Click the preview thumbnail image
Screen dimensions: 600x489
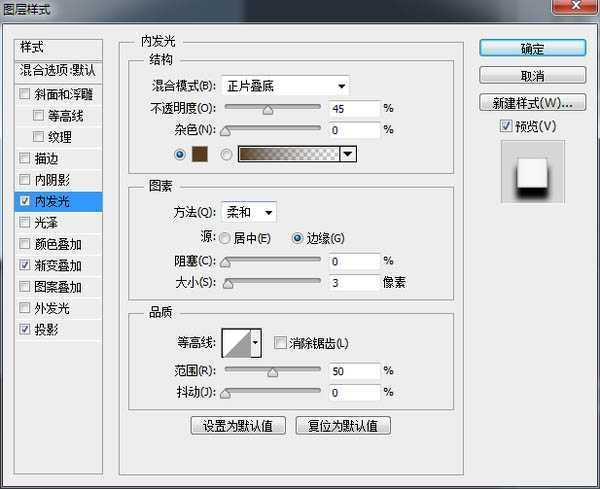(532, 171)
